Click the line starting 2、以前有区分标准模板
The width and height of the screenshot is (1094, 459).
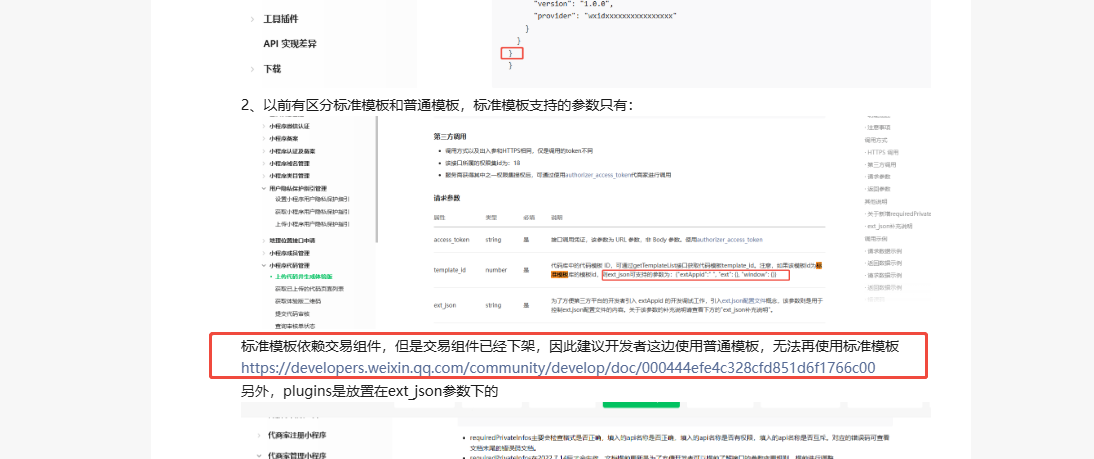tap(437, 105)
